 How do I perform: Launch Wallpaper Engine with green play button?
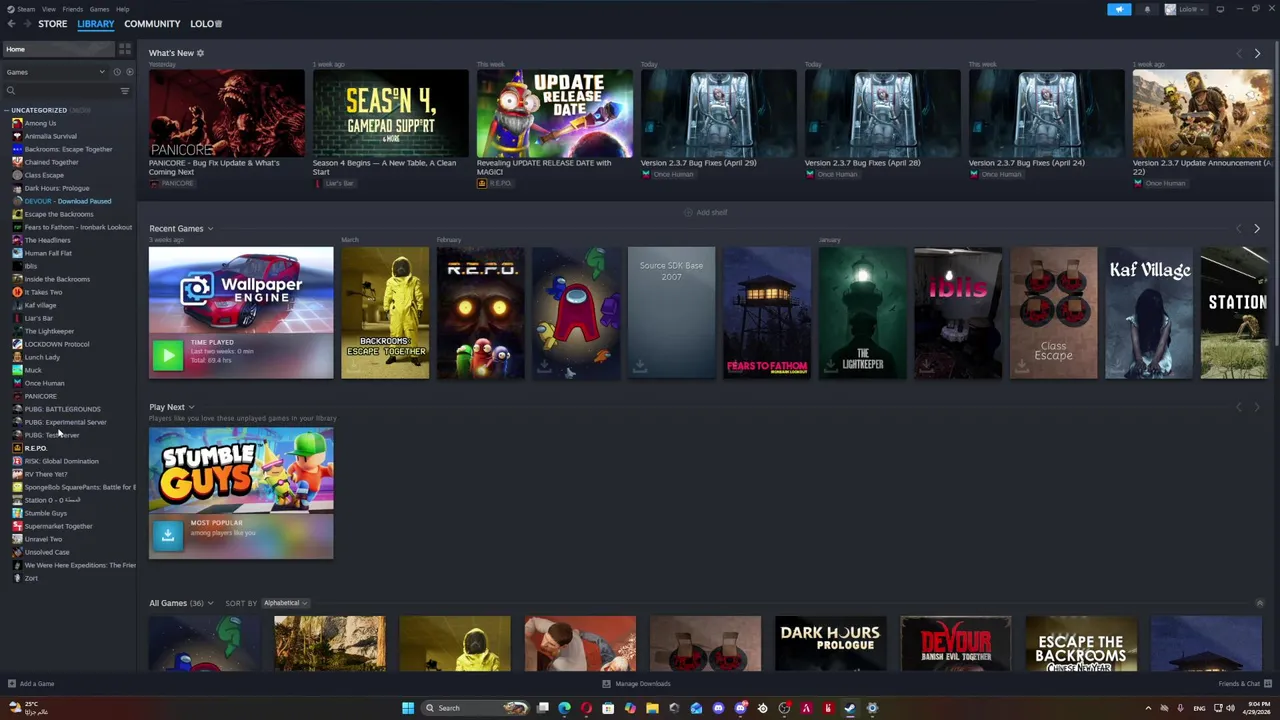pyautogui.click(x=168, y=355)
